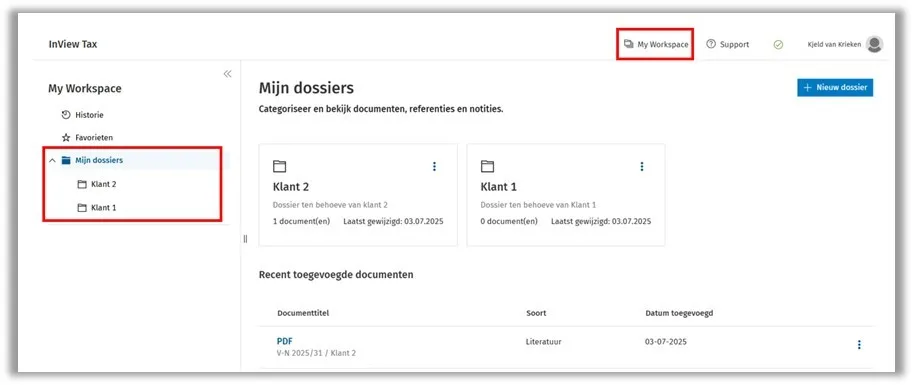
Task: Click the InView Tax logo text
Action: (x=73, y=44)
